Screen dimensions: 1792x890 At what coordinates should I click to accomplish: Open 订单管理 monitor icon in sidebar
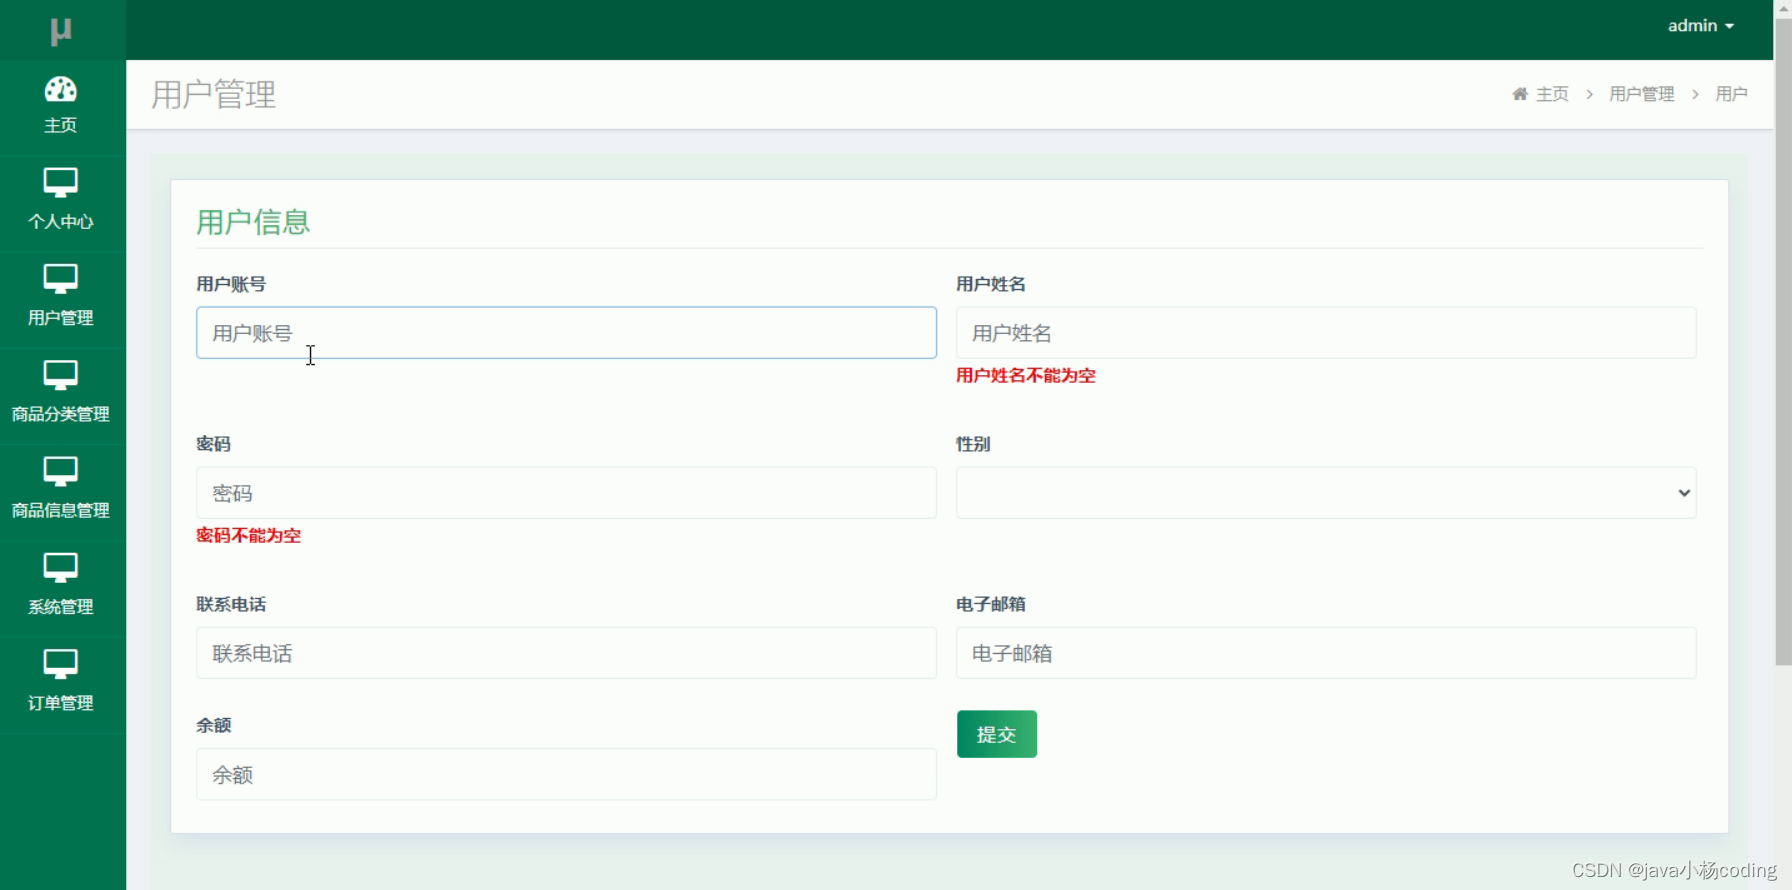pyautogui.click(x=61, y=665)
